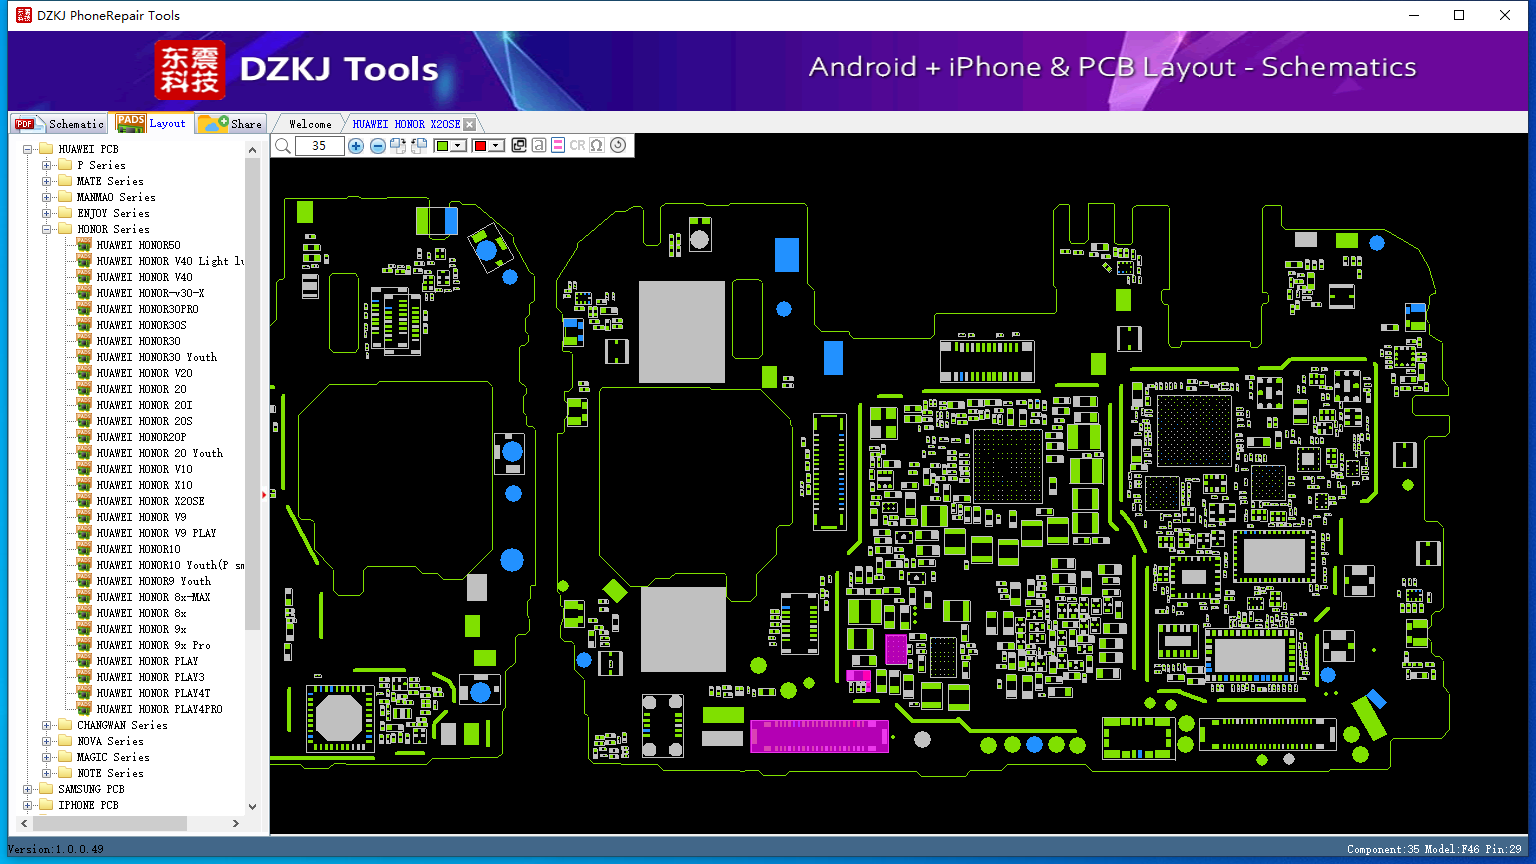Click the SAMSUNG PCB folder icon

pos(46,789)
